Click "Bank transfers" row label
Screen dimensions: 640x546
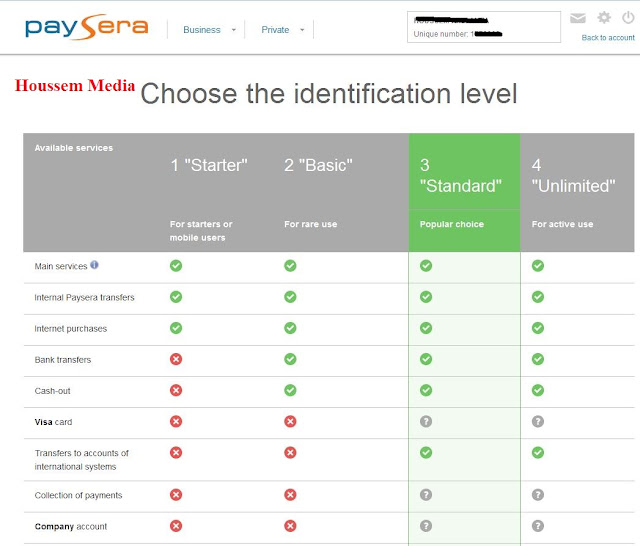pos(63,360)
